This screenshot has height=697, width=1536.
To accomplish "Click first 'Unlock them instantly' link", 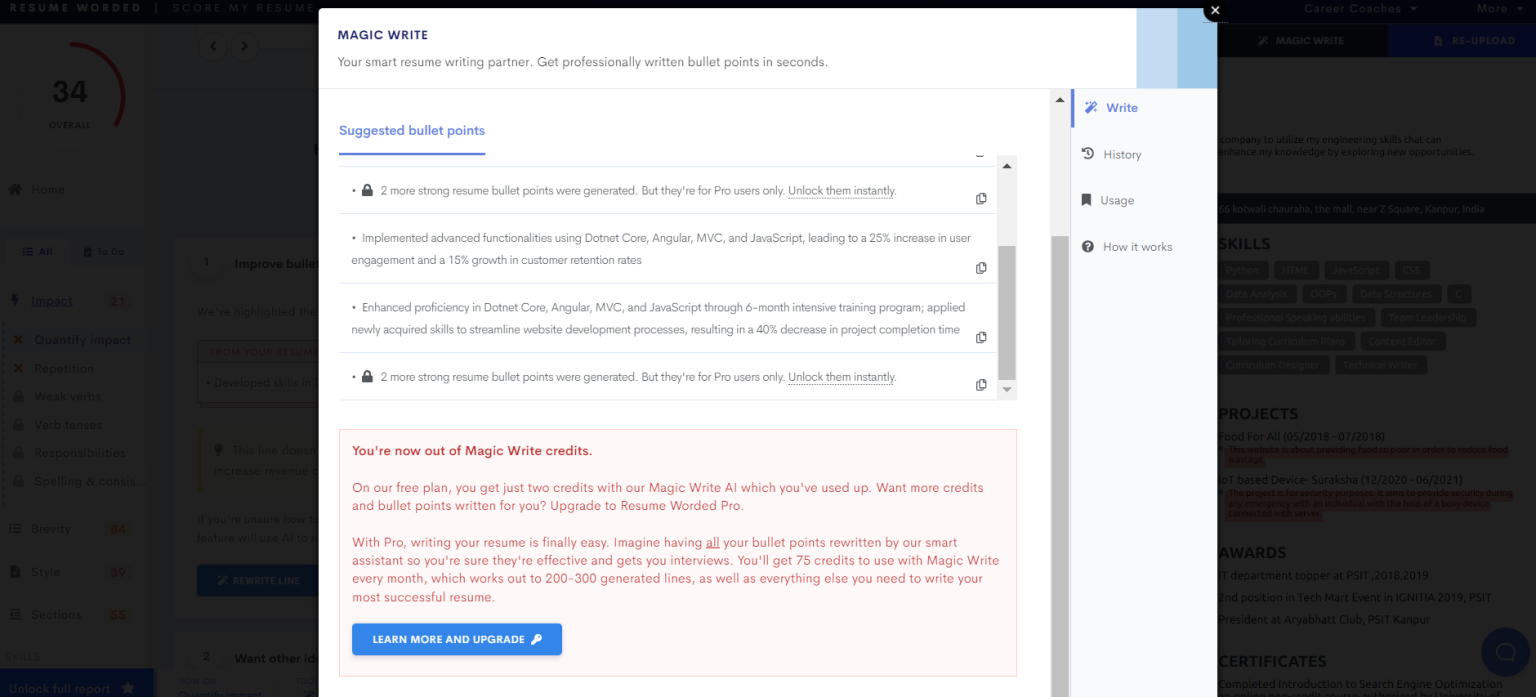I will click(x=842, y=190).
